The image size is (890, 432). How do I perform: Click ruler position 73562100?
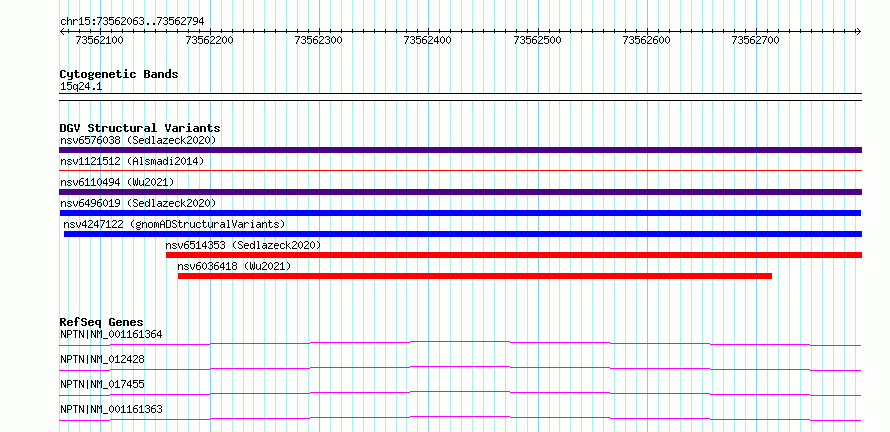click(x=99, y=40)
